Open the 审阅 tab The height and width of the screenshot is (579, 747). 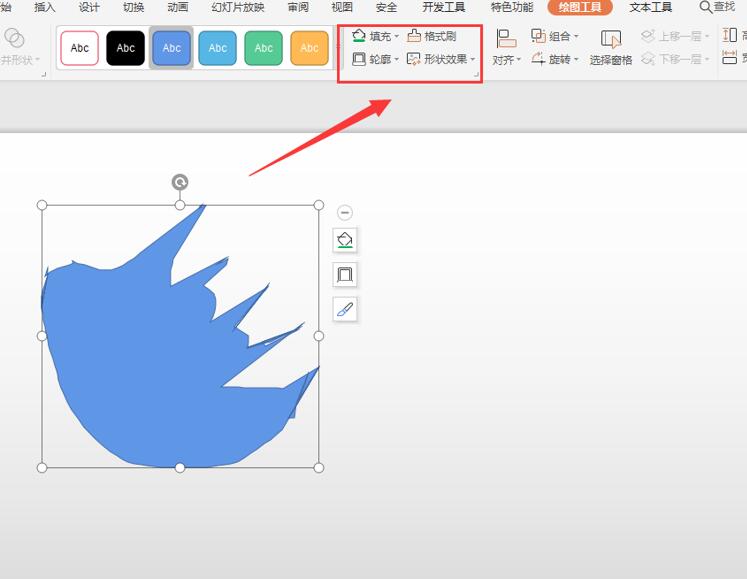click(x=298, y=7)
